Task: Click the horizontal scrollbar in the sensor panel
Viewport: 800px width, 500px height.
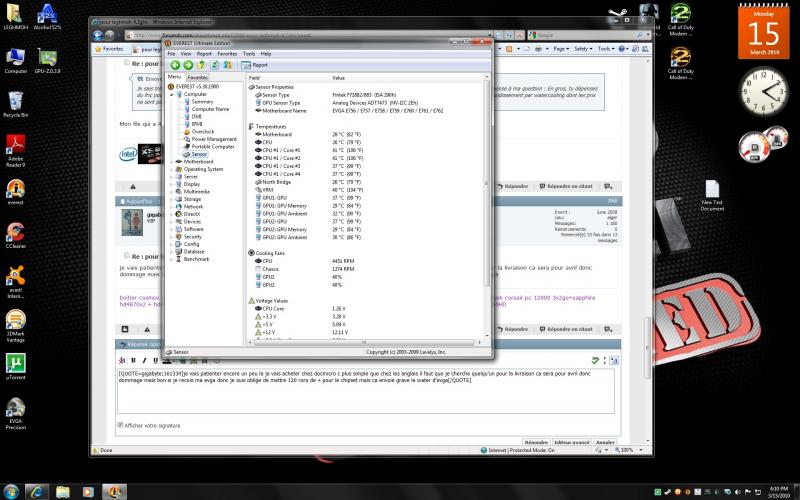Action: (x=365, y=343)
